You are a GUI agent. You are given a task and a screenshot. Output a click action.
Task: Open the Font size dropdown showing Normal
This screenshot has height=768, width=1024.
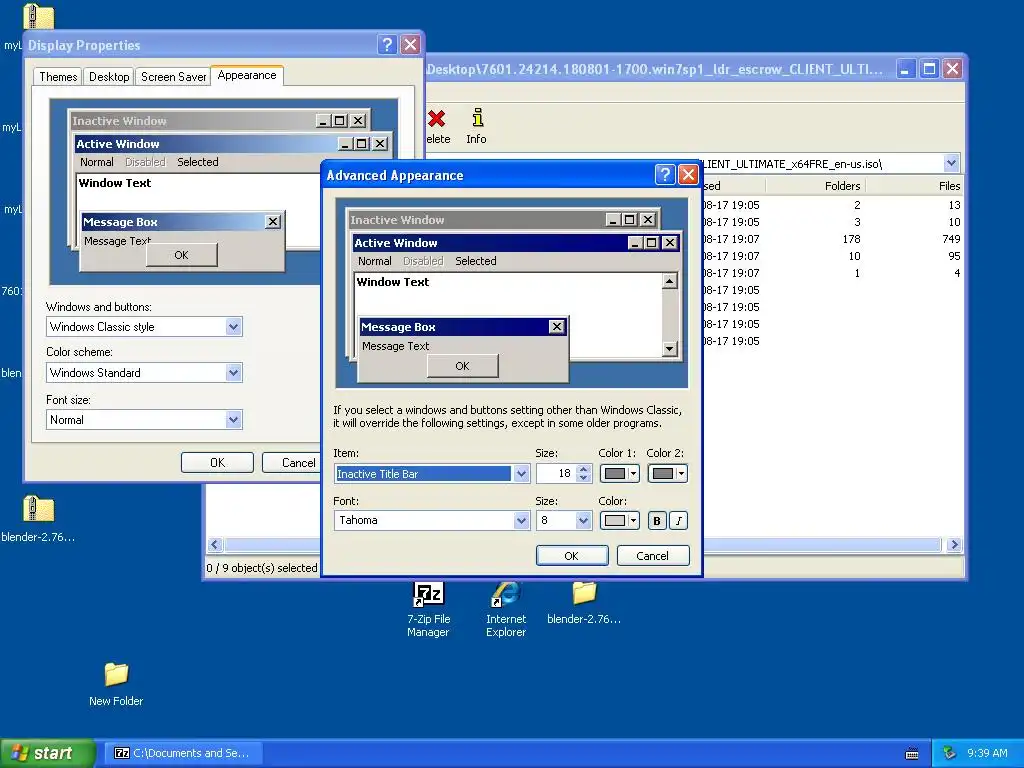[233, 420]
